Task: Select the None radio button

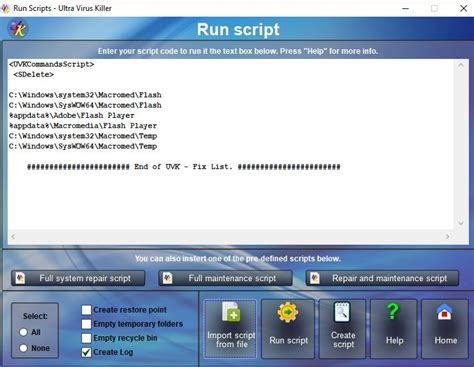Action: pos(23,348)
